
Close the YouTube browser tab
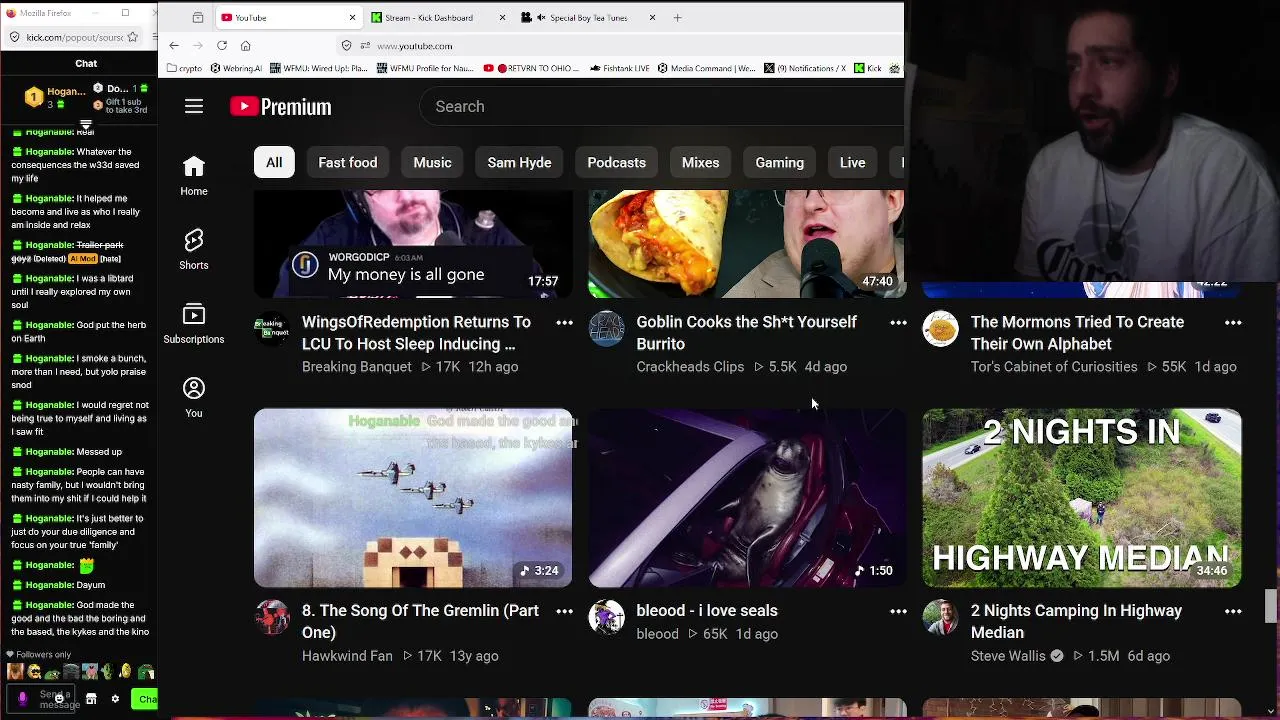tap(352, 17)
